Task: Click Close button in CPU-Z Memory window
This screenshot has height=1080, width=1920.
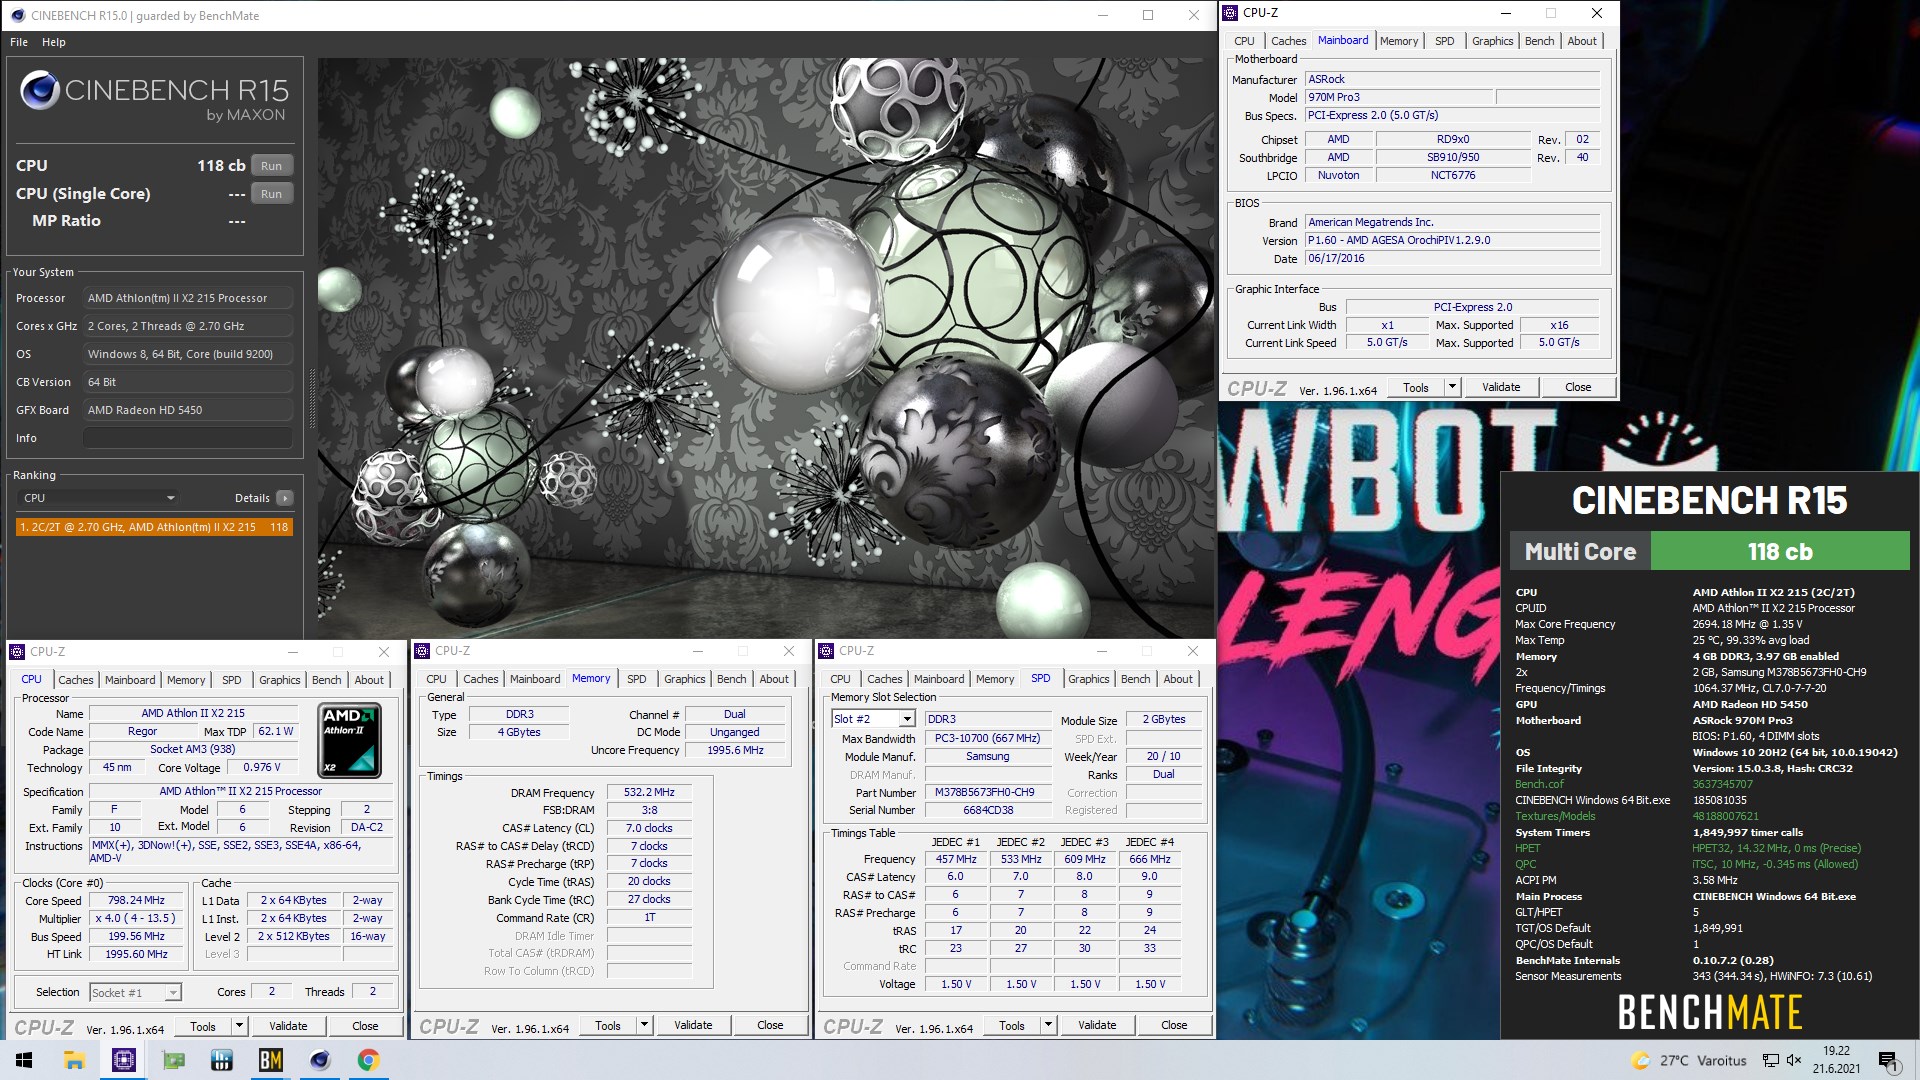Action: [770, 1025]
